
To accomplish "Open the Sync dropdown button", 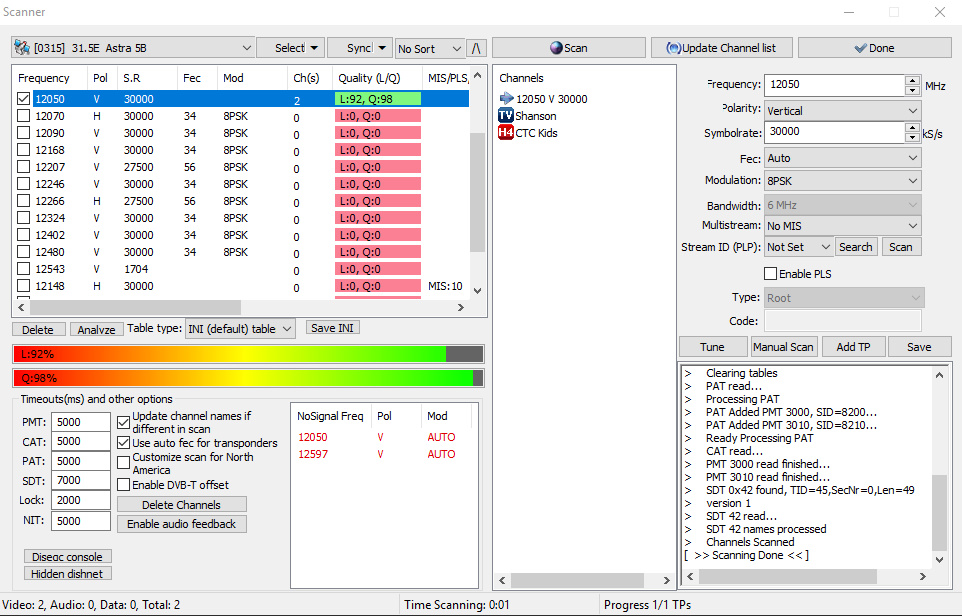I will [360, 48].
